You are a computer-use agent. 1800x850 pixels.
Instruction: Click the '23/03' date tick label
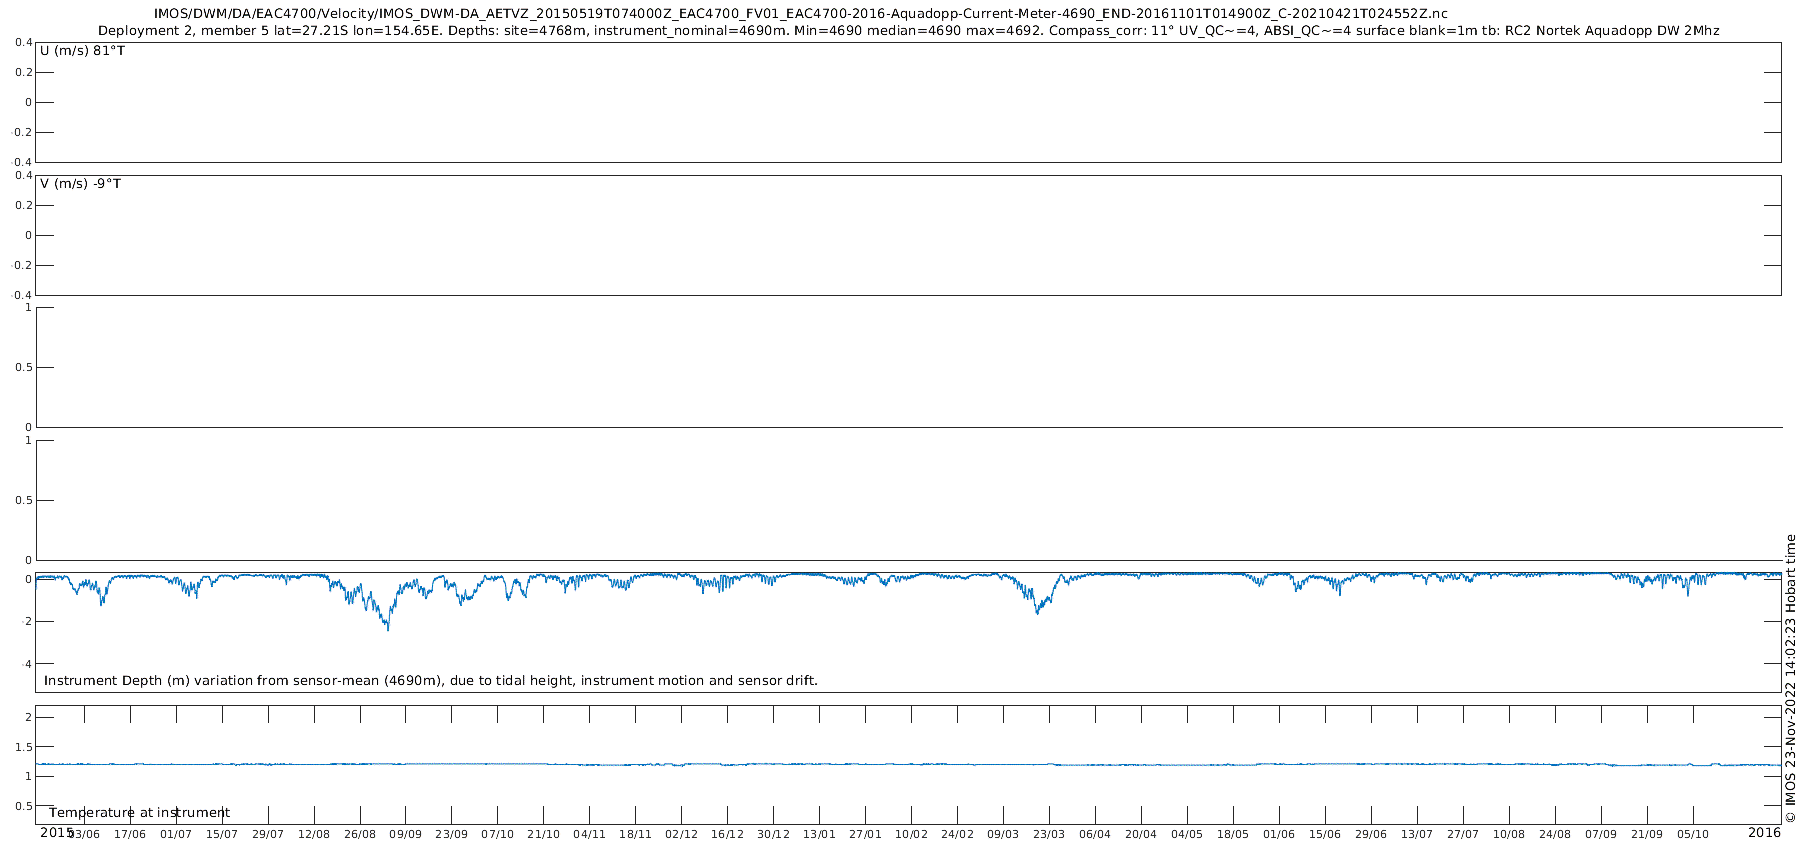coord(1050,834)
